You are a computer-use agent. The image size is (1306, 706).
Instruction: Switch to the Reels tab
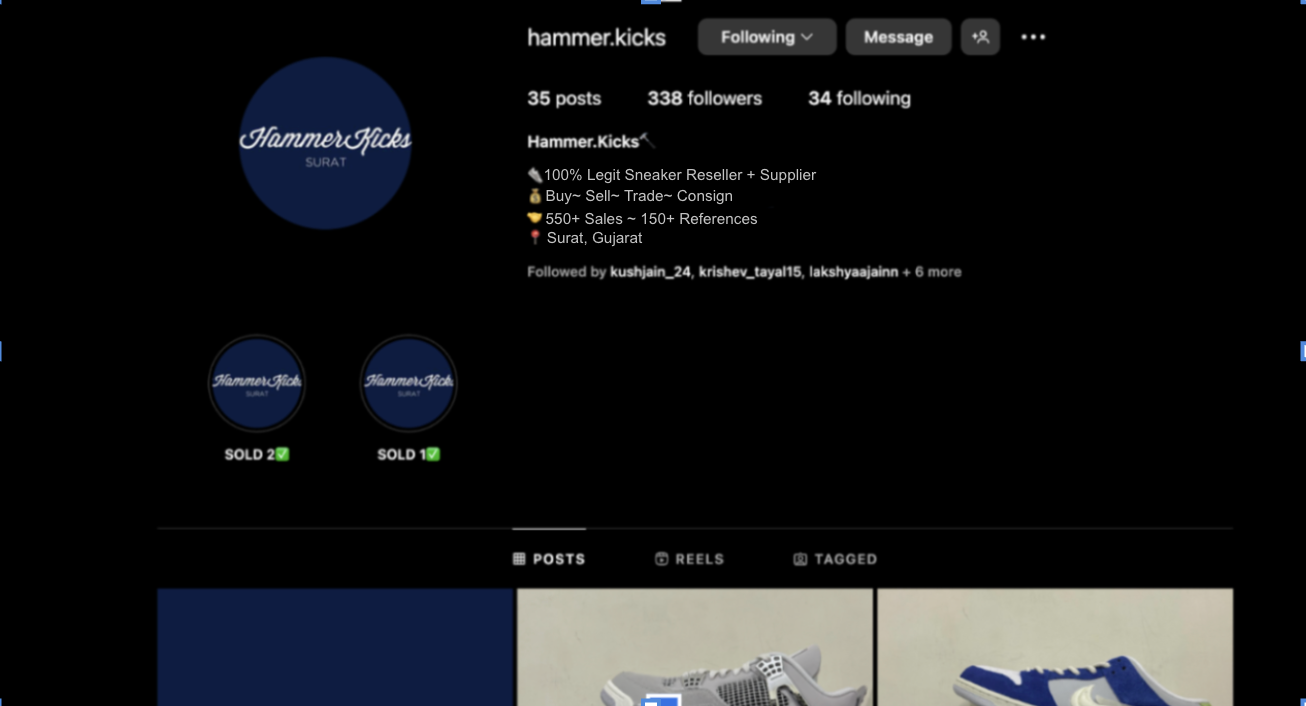(x=689, y=559)
